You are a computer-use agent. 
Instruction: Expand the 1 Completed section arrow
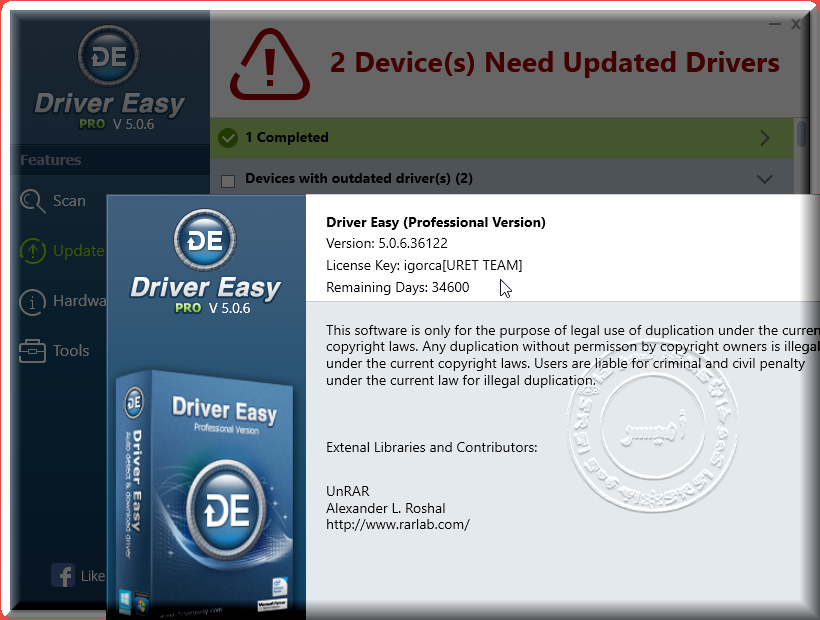(765, 138)
